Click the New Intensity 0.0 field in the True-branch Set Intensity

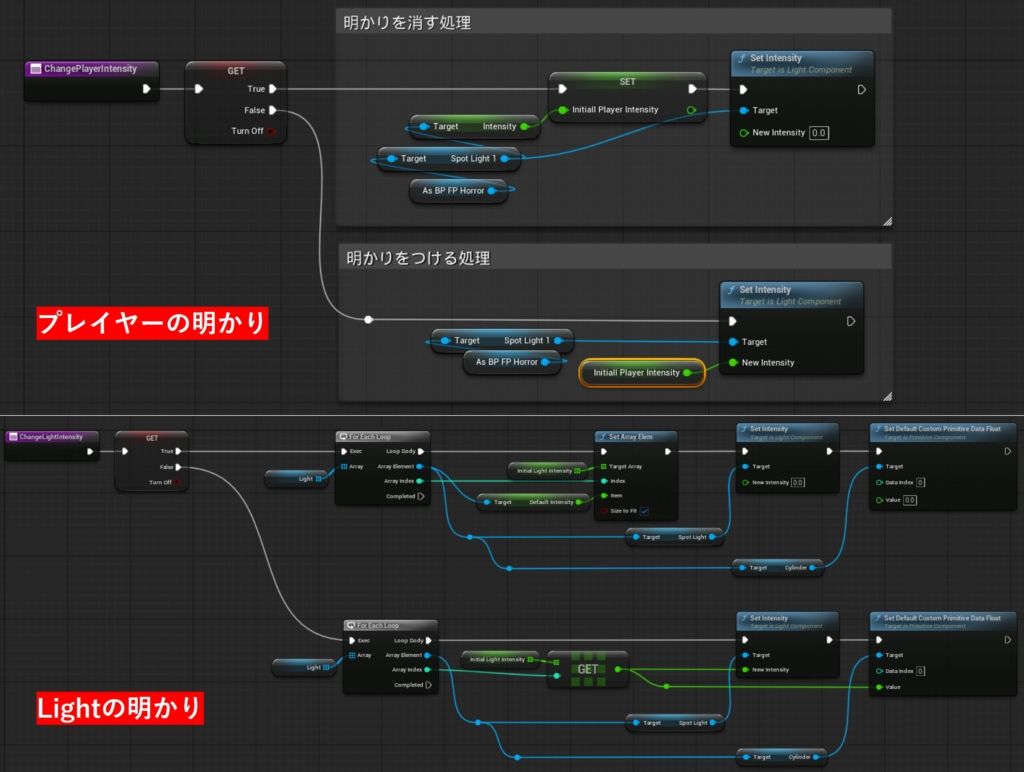(797, 483)
